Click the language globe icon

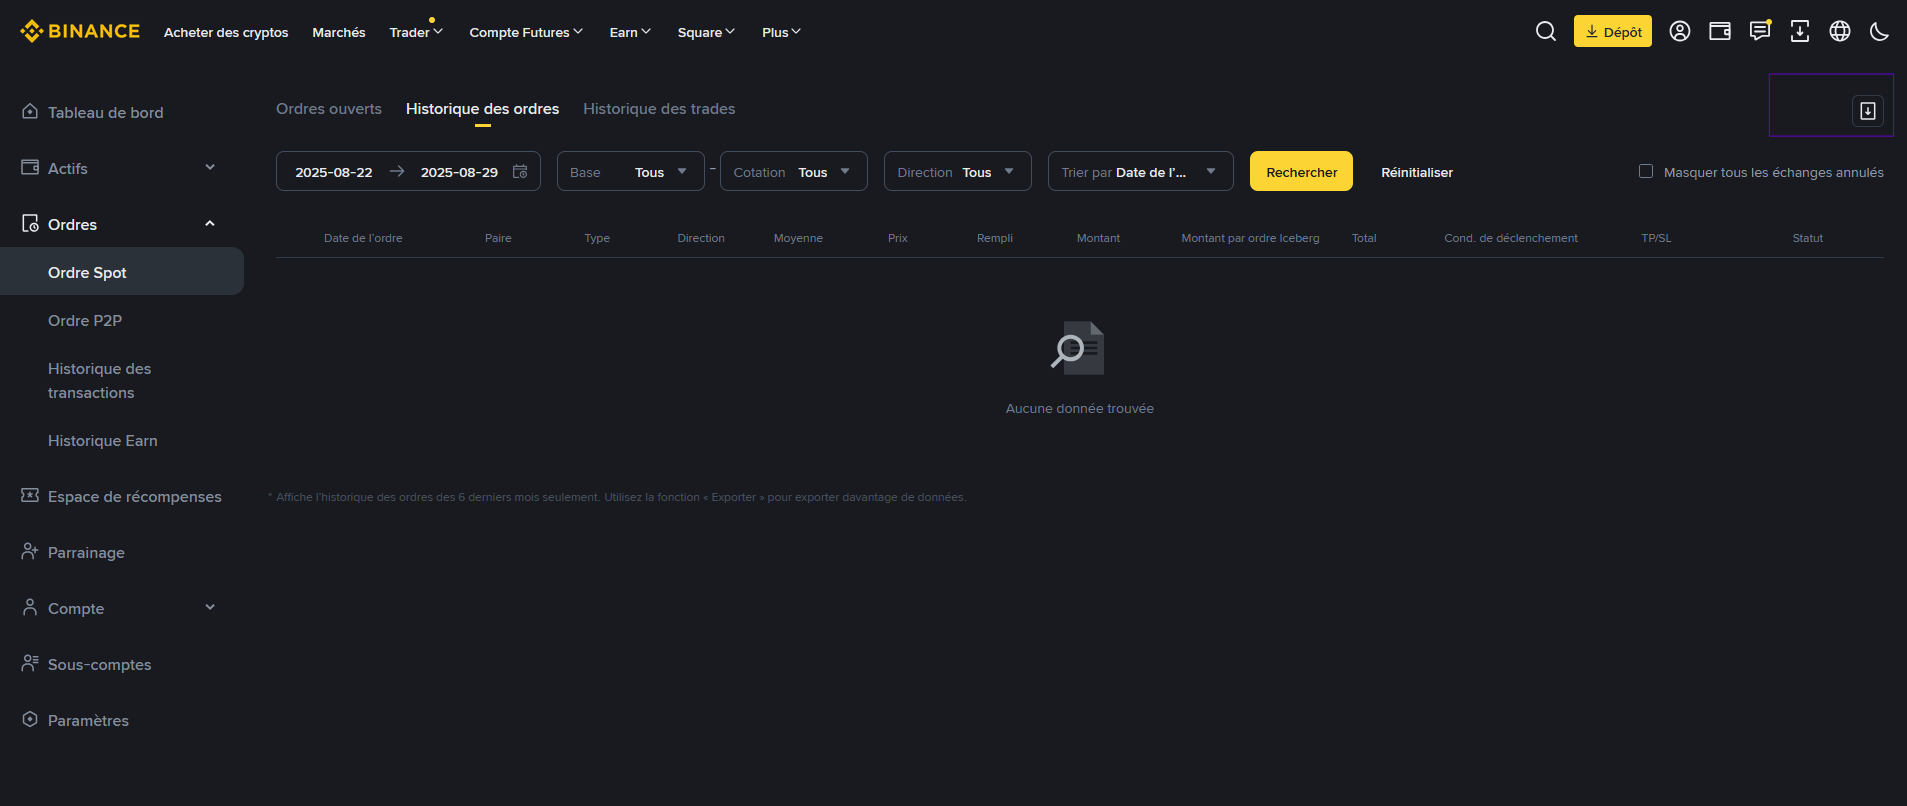click(1840, 31)
